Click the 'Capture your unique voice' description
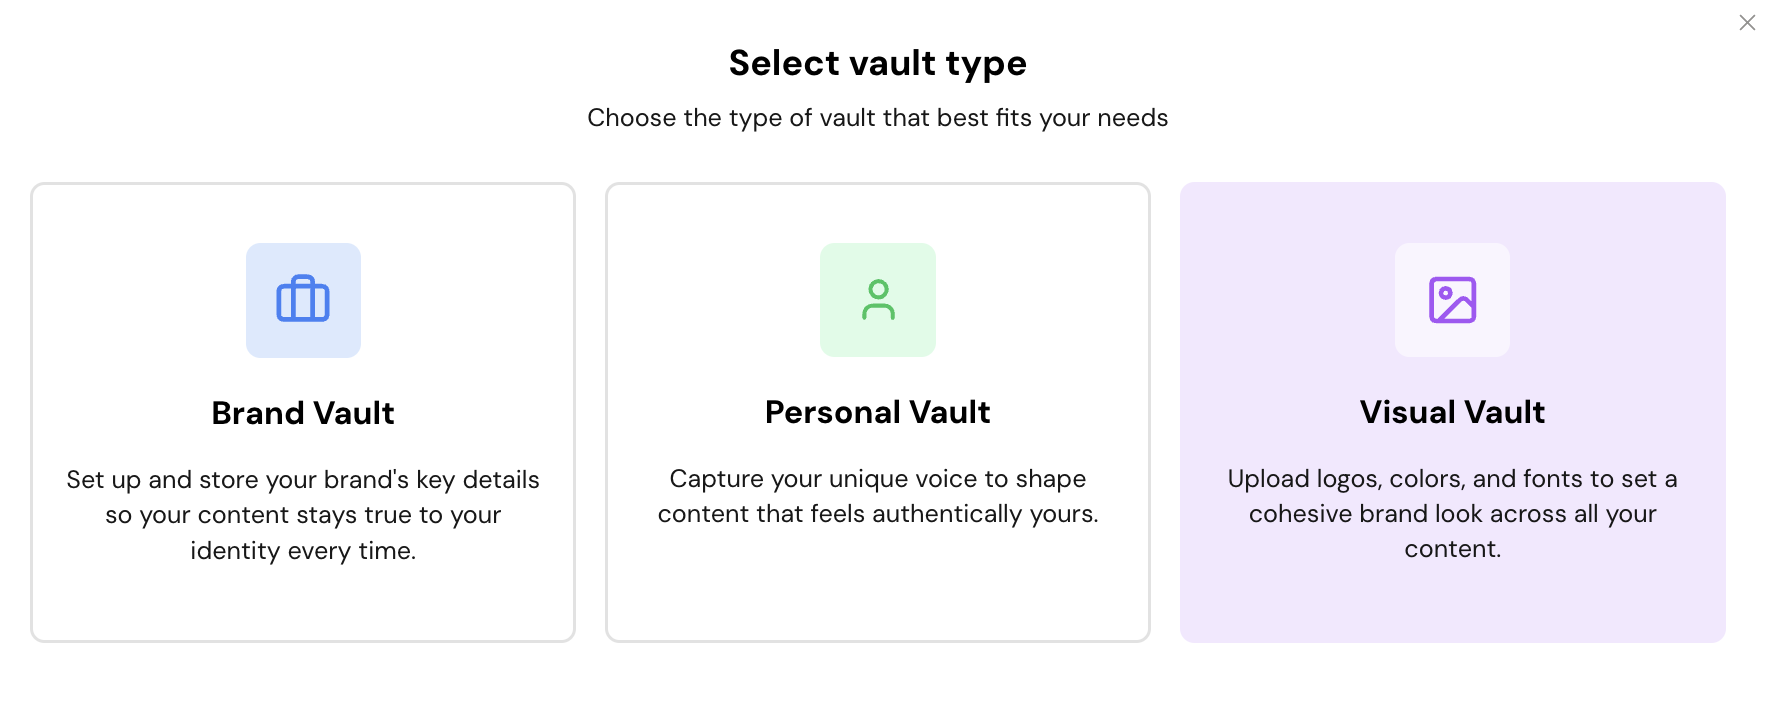Image resolution: width=1776 pixels, height=706 pixels. pos(877,479)
